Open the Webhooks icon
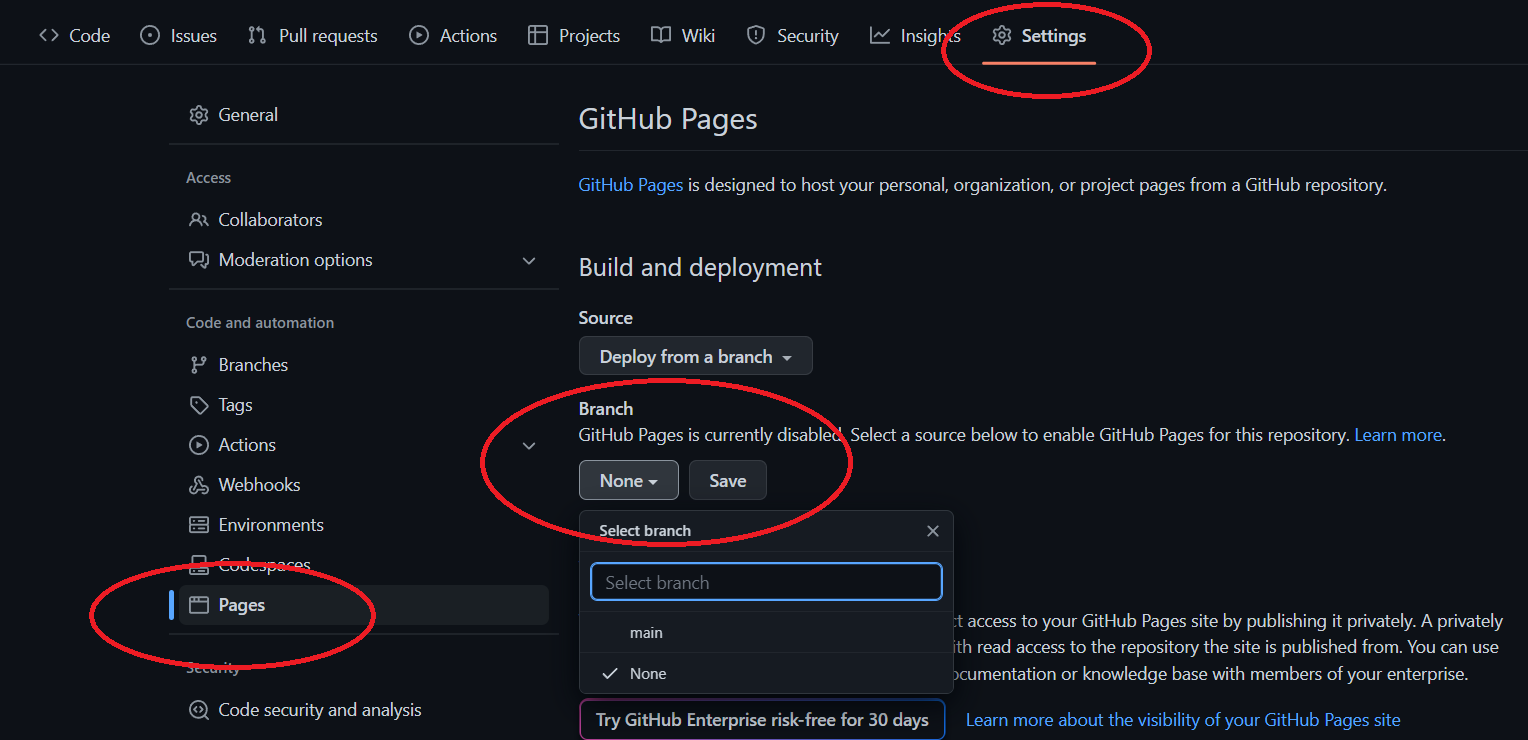Viewport: 1528px width, 740px height. [199, 484]
